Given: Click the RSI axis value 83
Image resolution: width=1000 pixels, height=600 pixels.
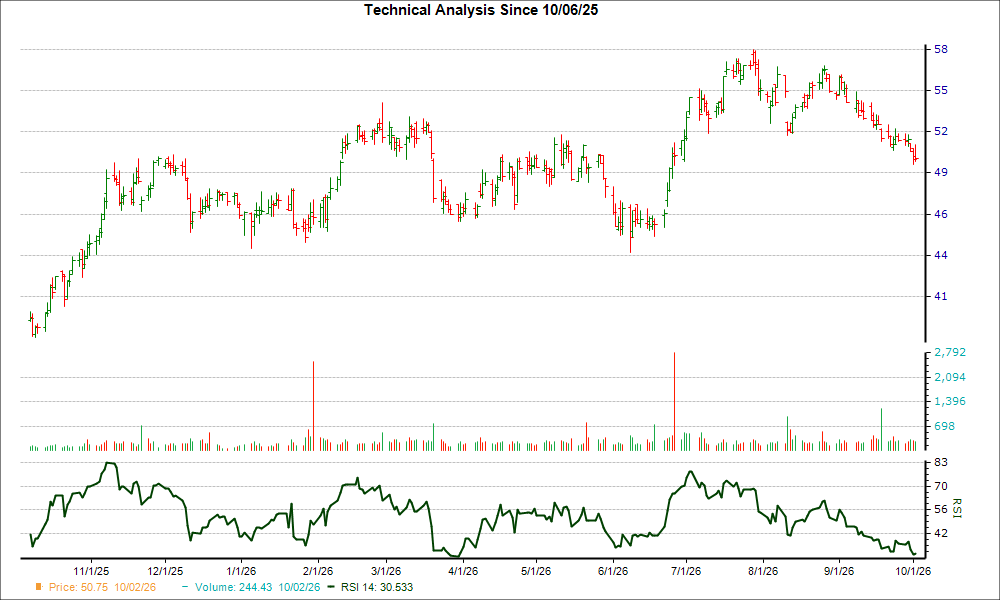Looking at the screenshot, I should (941, 462).
